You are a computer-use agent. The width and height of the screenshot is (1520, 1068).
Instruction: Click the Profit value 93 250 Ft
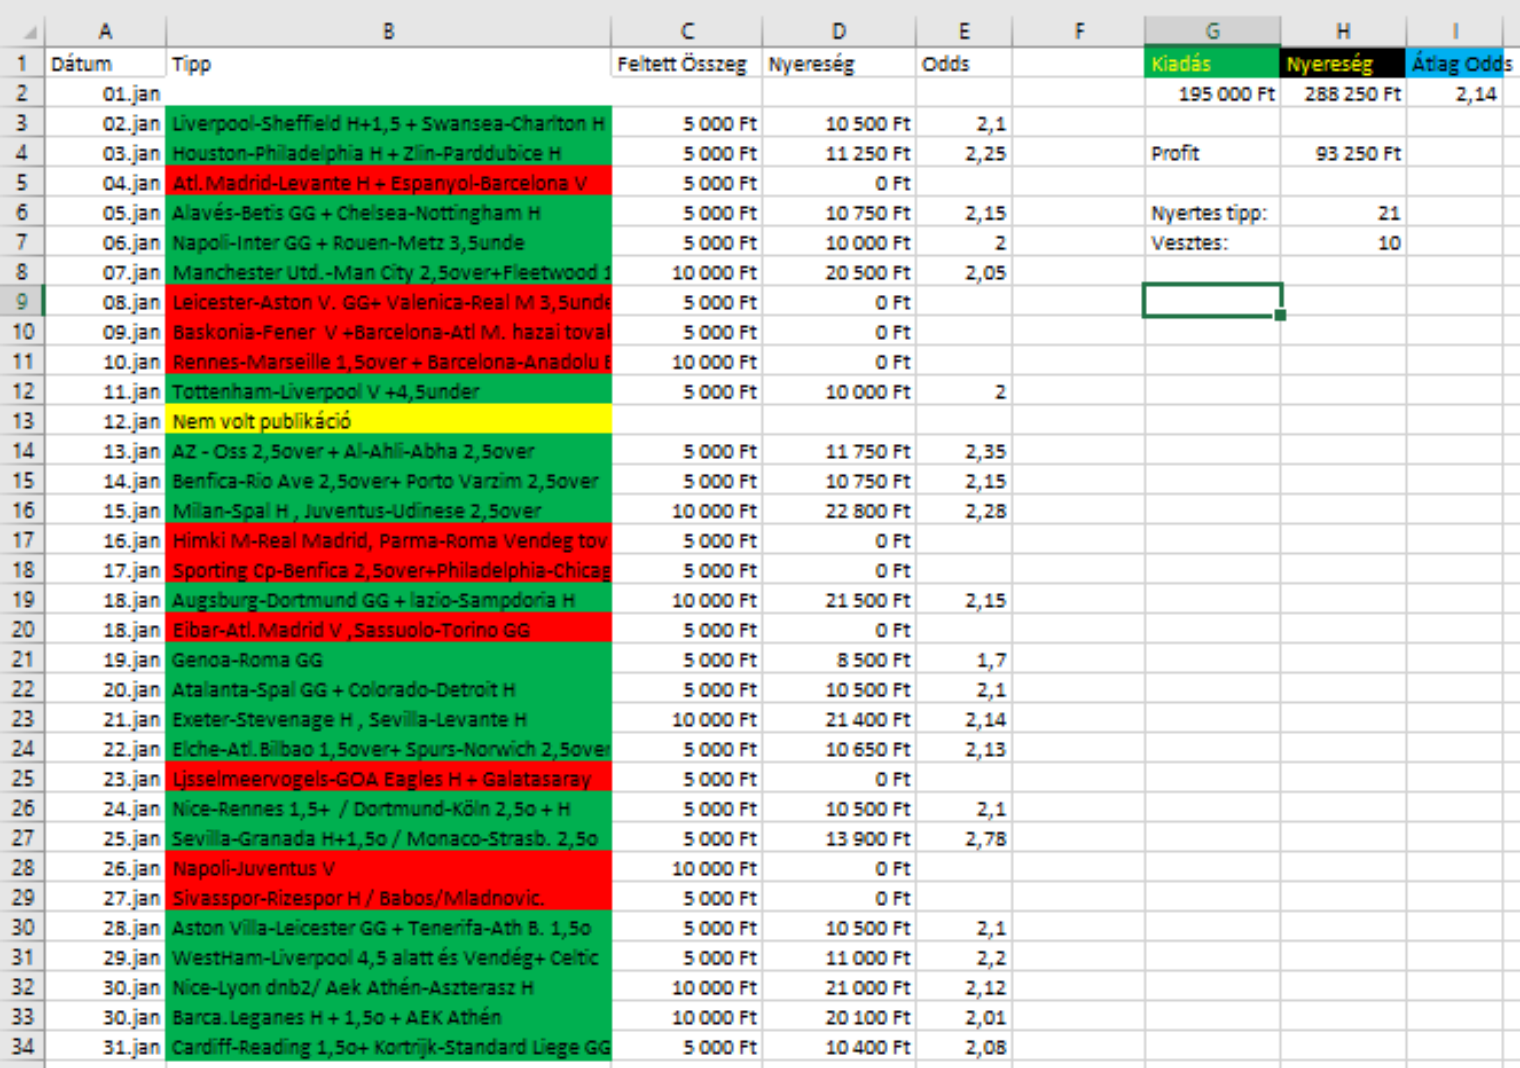[x=1342, y=153]
